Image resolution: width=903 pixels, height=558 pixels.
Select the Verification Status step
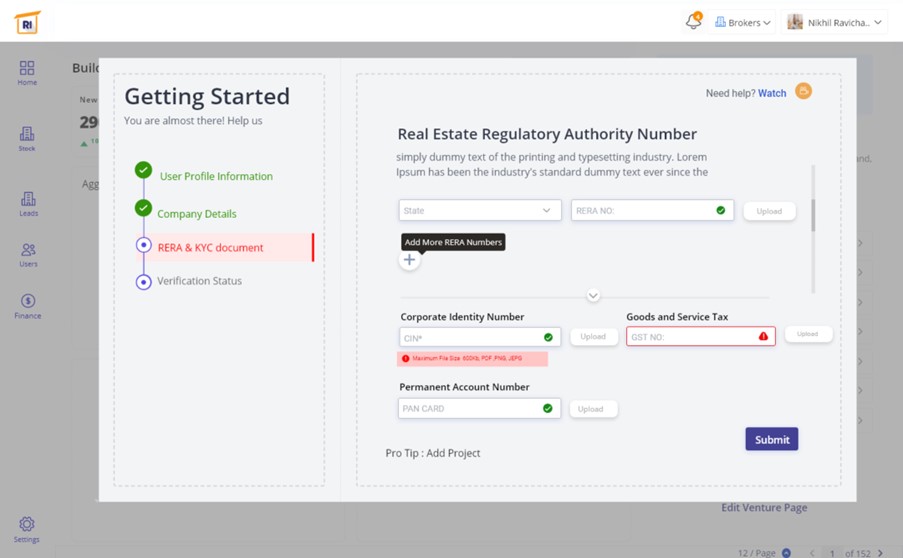click(199, 281)
